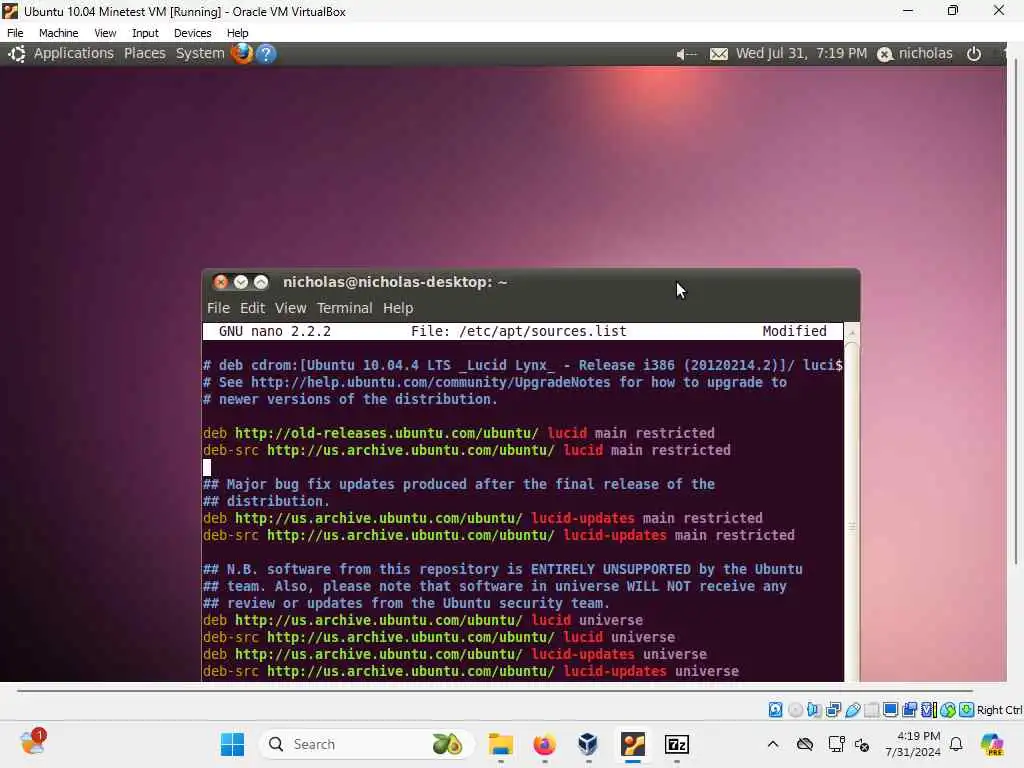Open the Ubuntu Applications menu

[74, 54]
